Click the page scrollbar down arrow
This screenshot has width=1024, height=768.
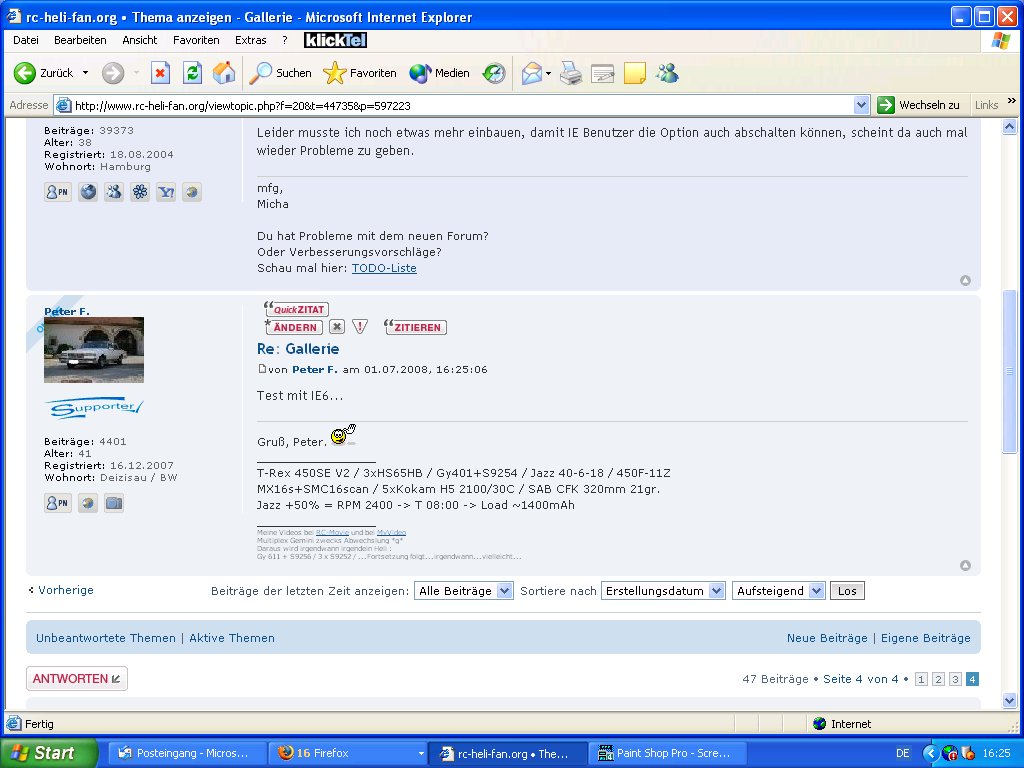1009,701
